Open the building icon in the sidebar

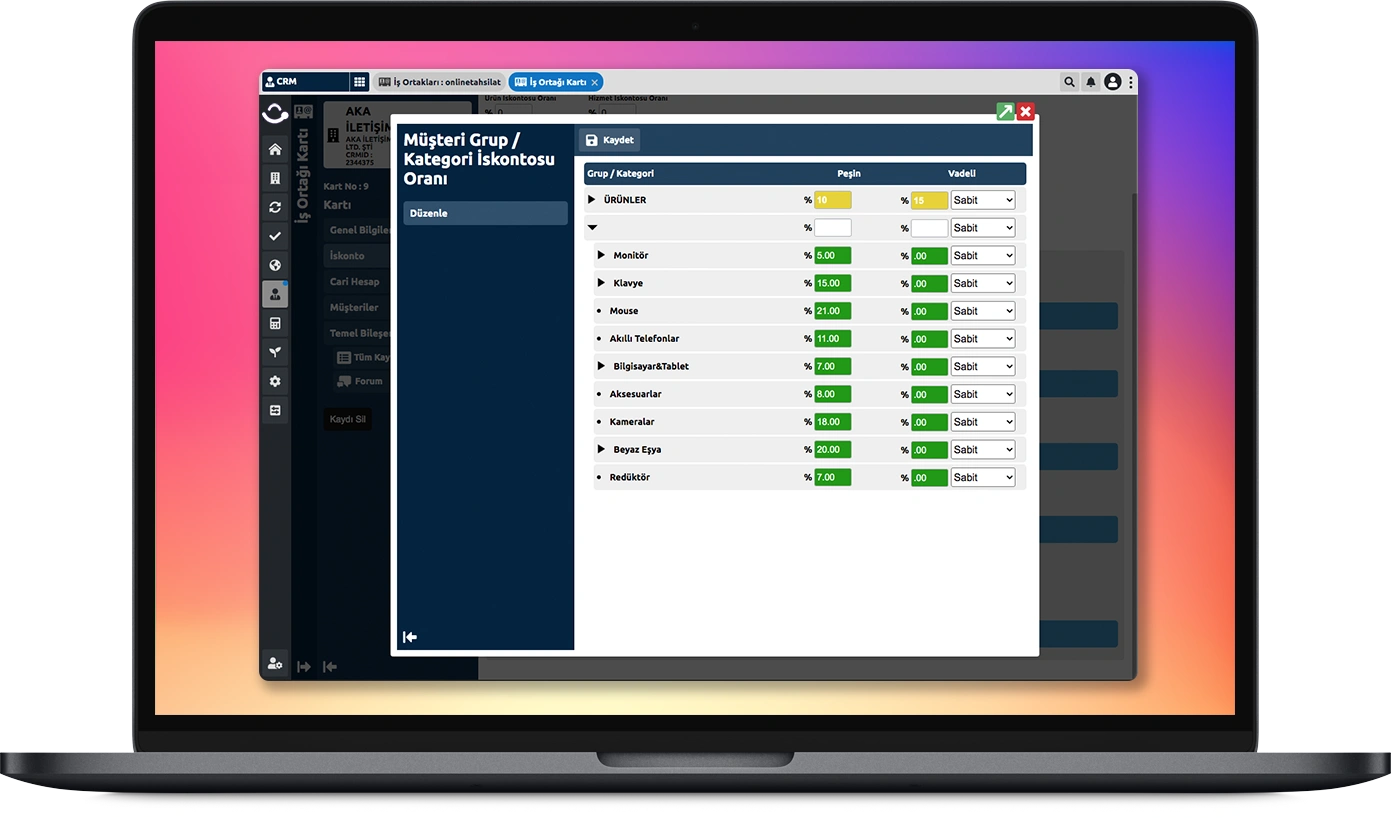point(275,179)
